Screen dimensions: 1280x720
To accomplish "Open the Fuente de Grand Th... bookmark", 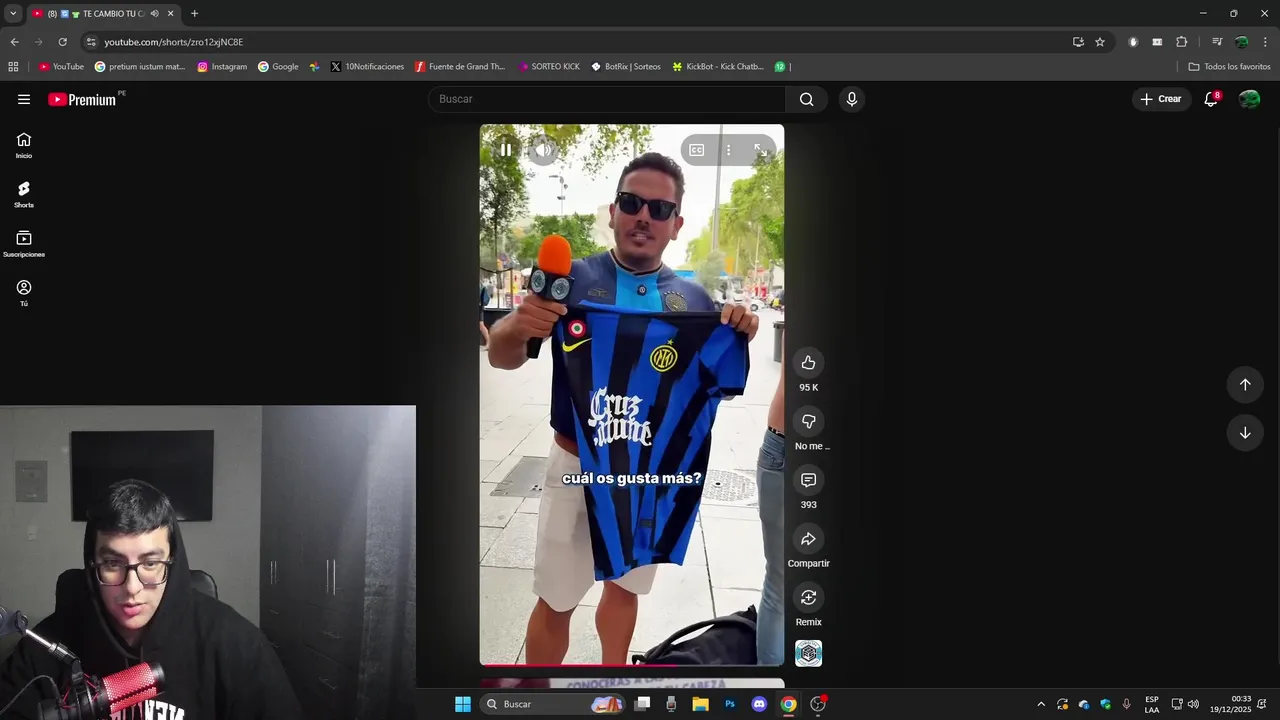I will pos(460,67).
